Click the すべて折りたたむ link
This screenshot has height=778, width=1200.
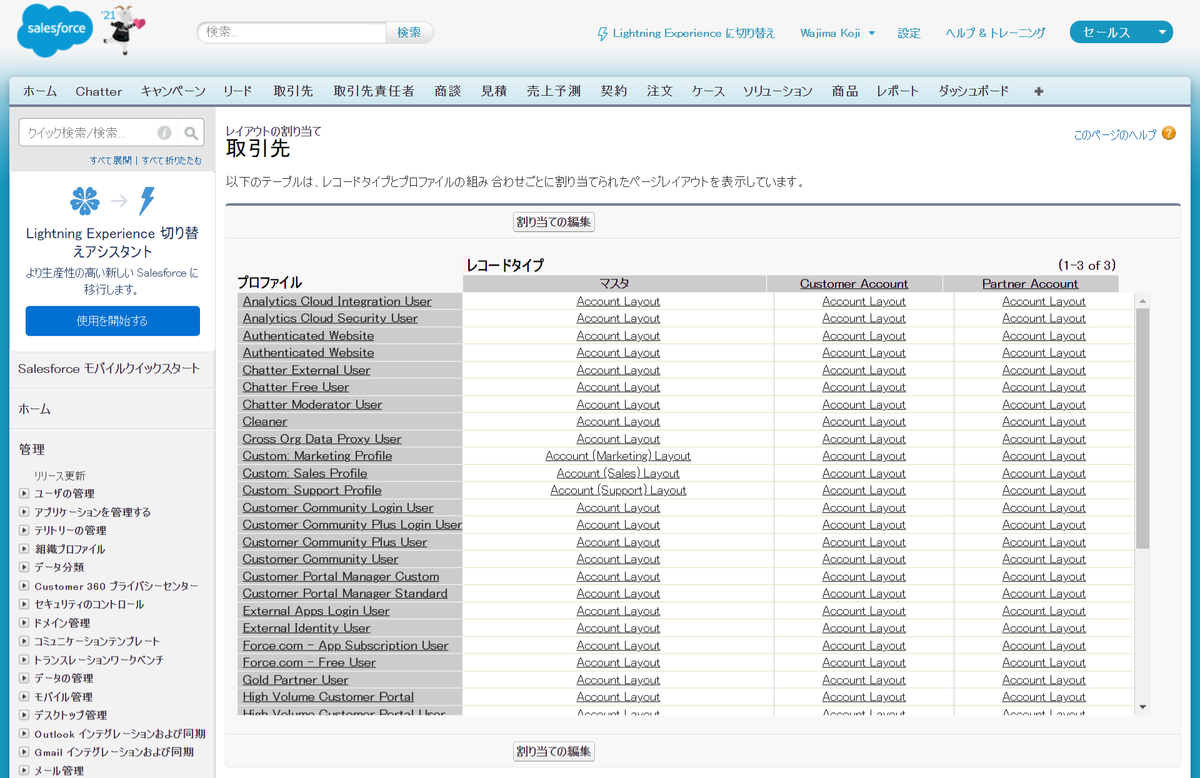click(171, 160)
